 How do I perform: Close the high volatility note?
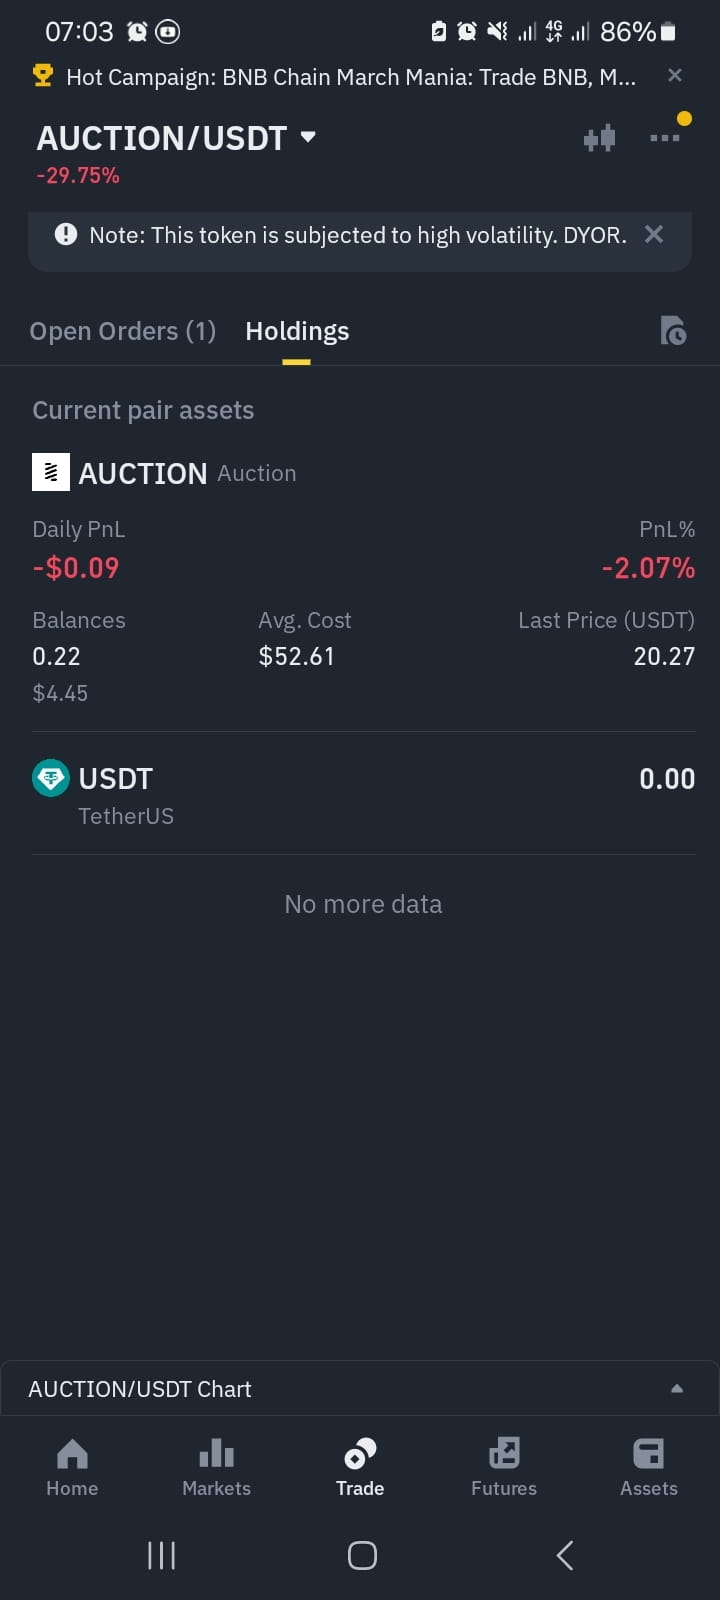(654, 234)
